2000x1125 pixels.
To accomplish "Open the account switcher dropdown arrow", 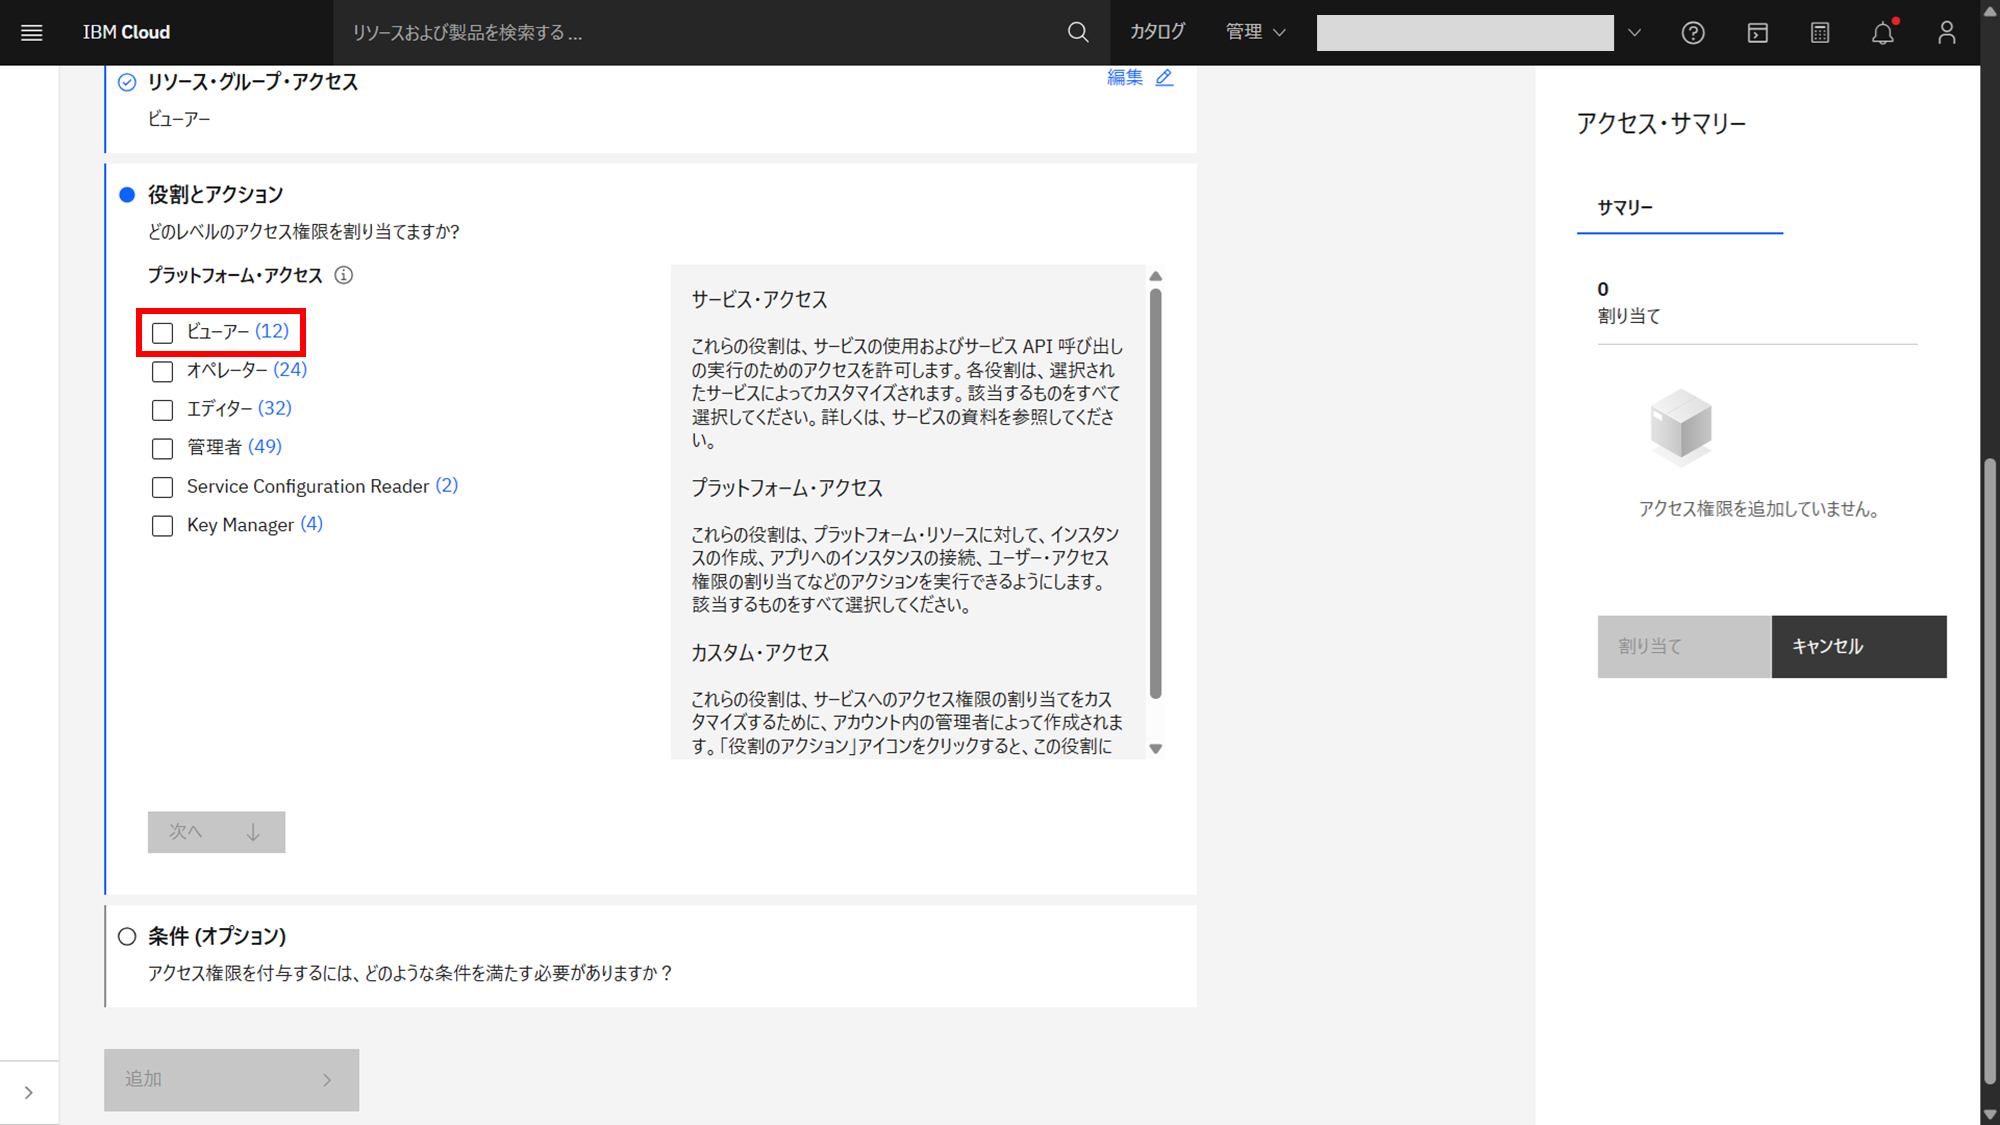I will [1634, 33].
